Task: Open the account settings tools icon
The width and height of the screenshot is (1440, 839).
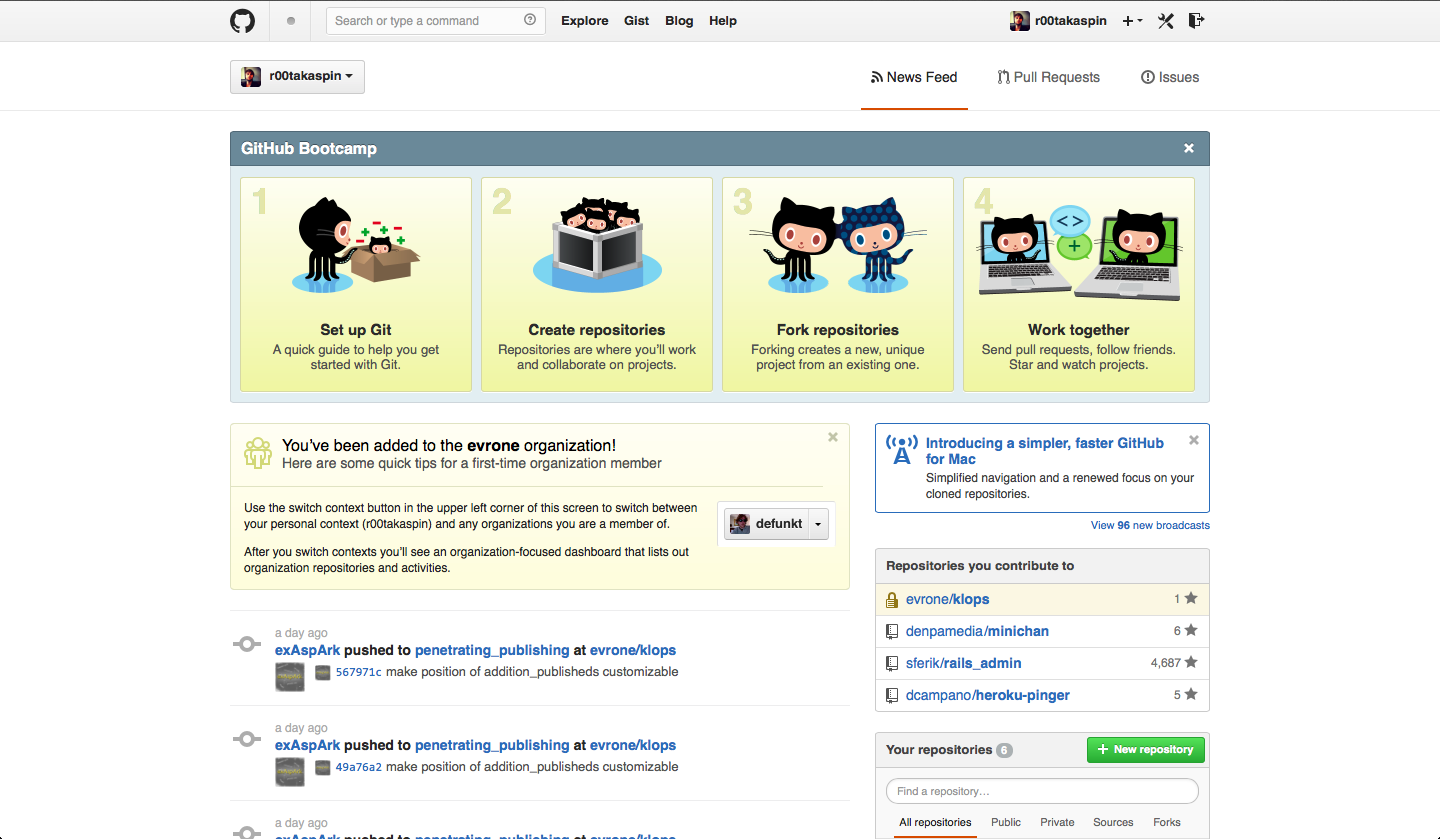Action: coord(1165,21)
